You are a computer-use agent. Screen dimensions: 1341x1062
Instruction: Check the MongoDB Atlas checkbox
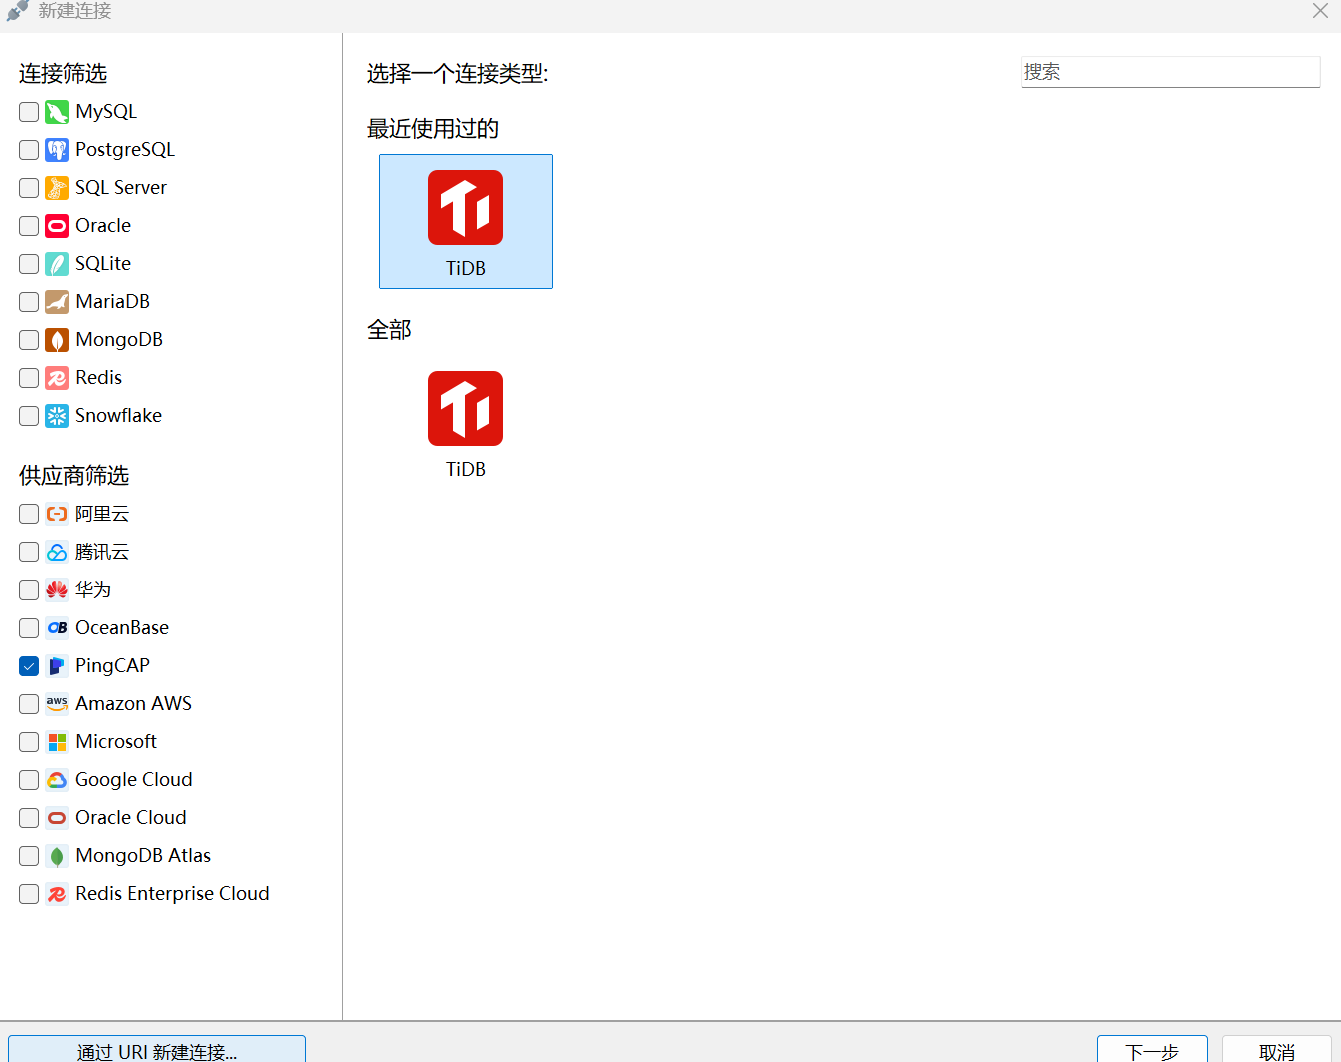point(29,856)
